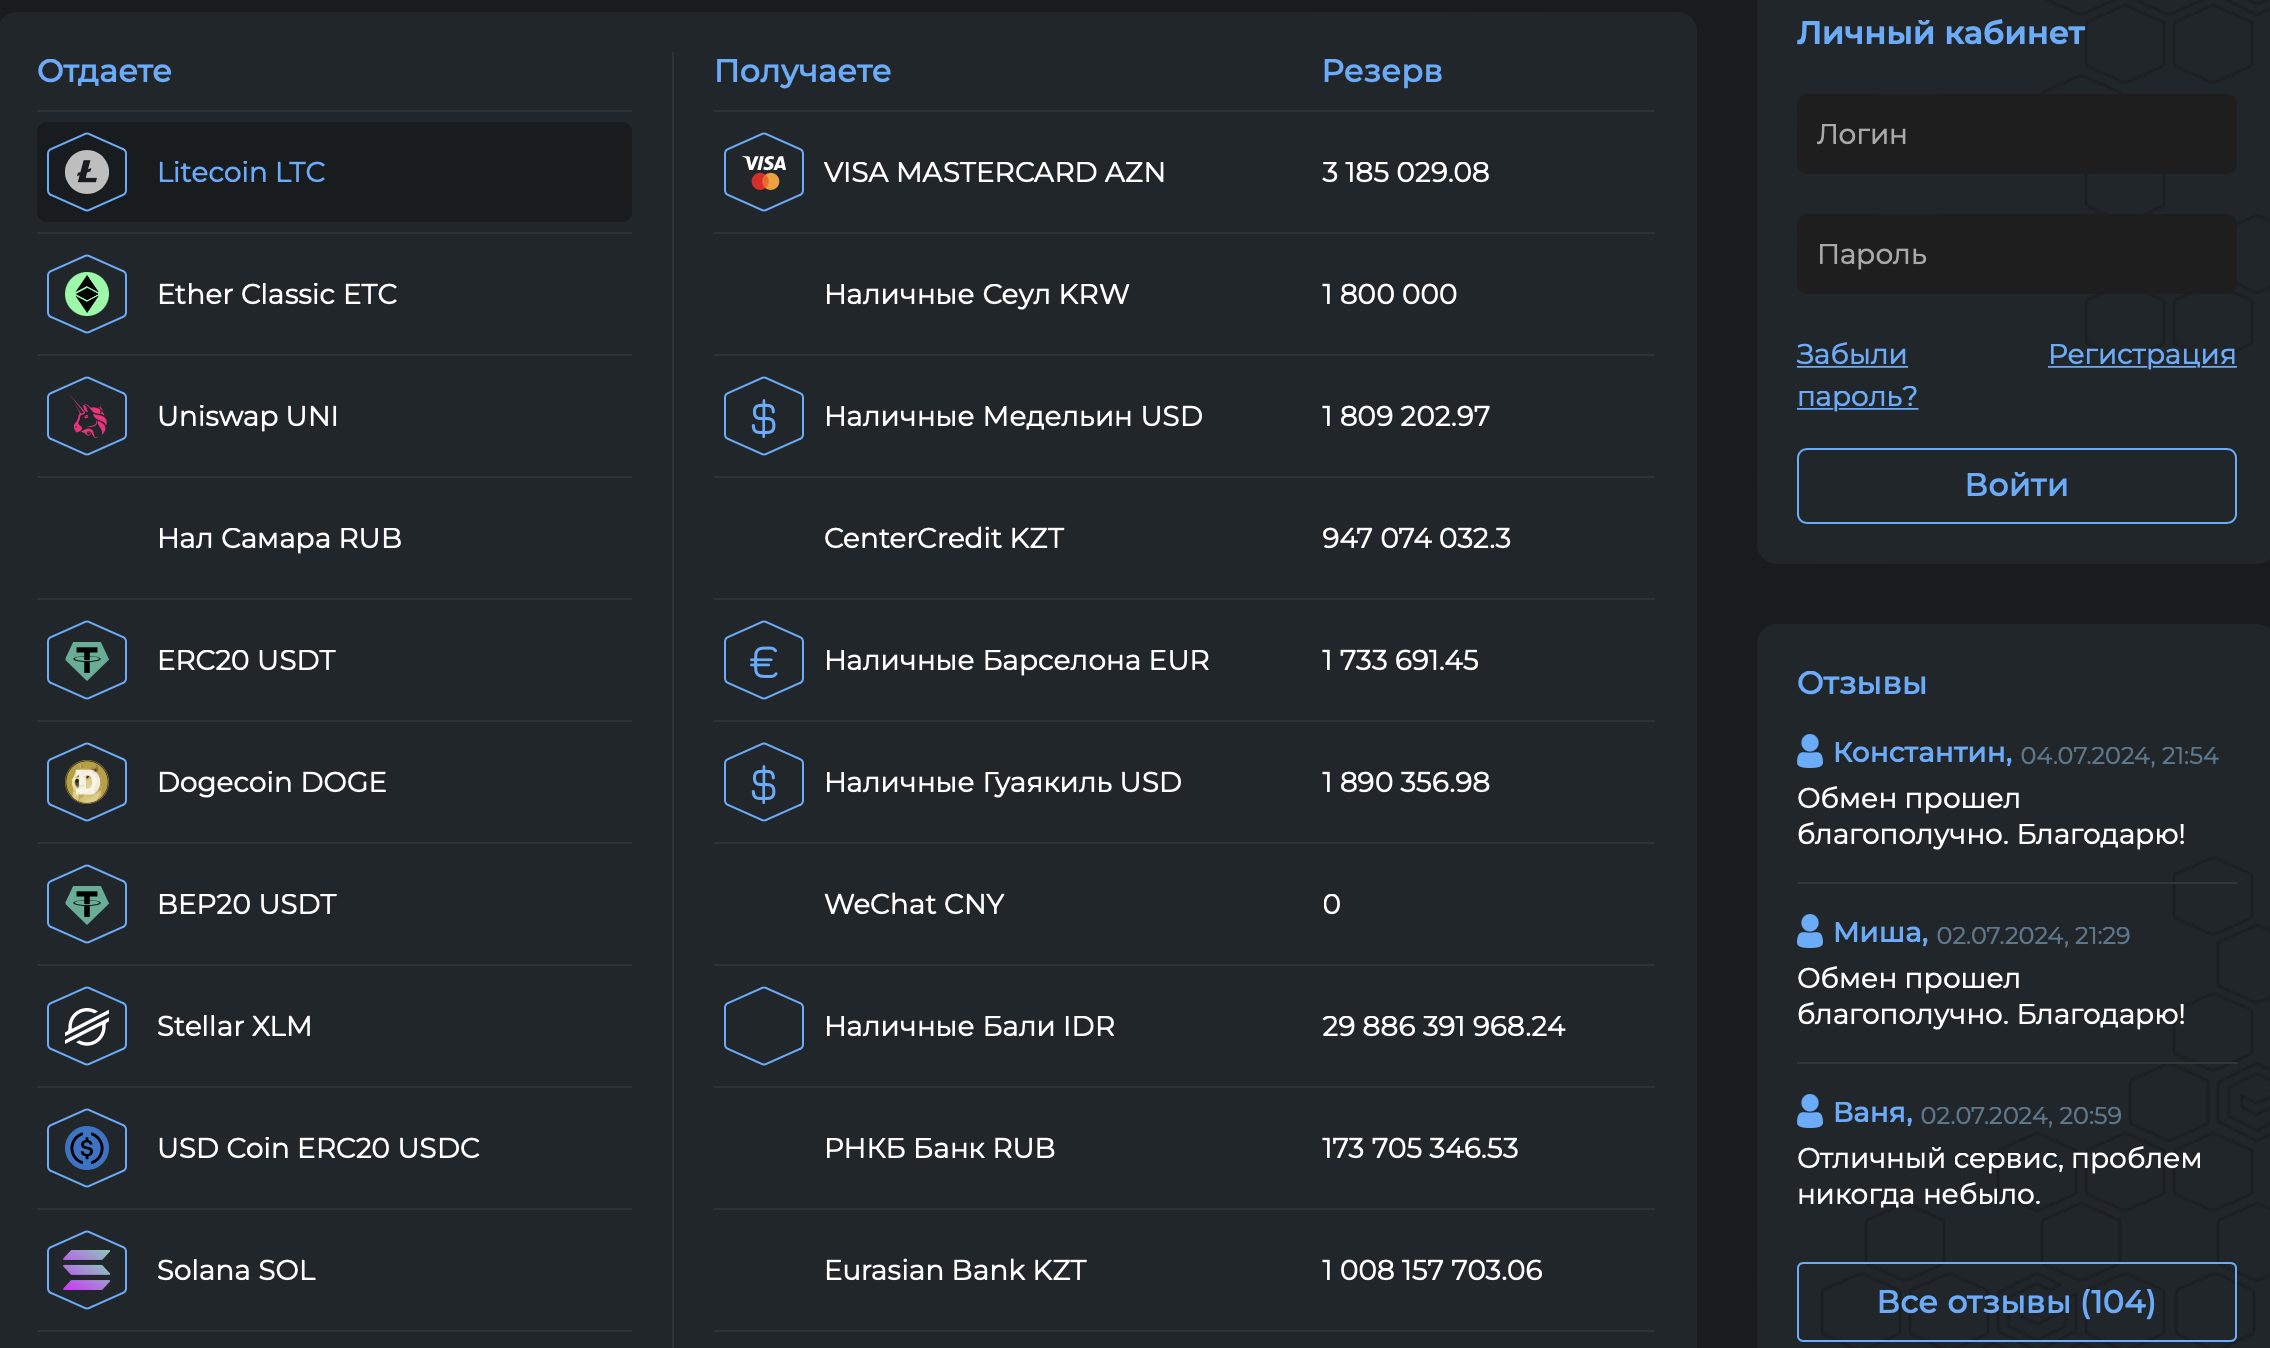Choose WeChat CNY in receive list
This screenshot has width=2270, height=1348.
click(x=913, y=904)
